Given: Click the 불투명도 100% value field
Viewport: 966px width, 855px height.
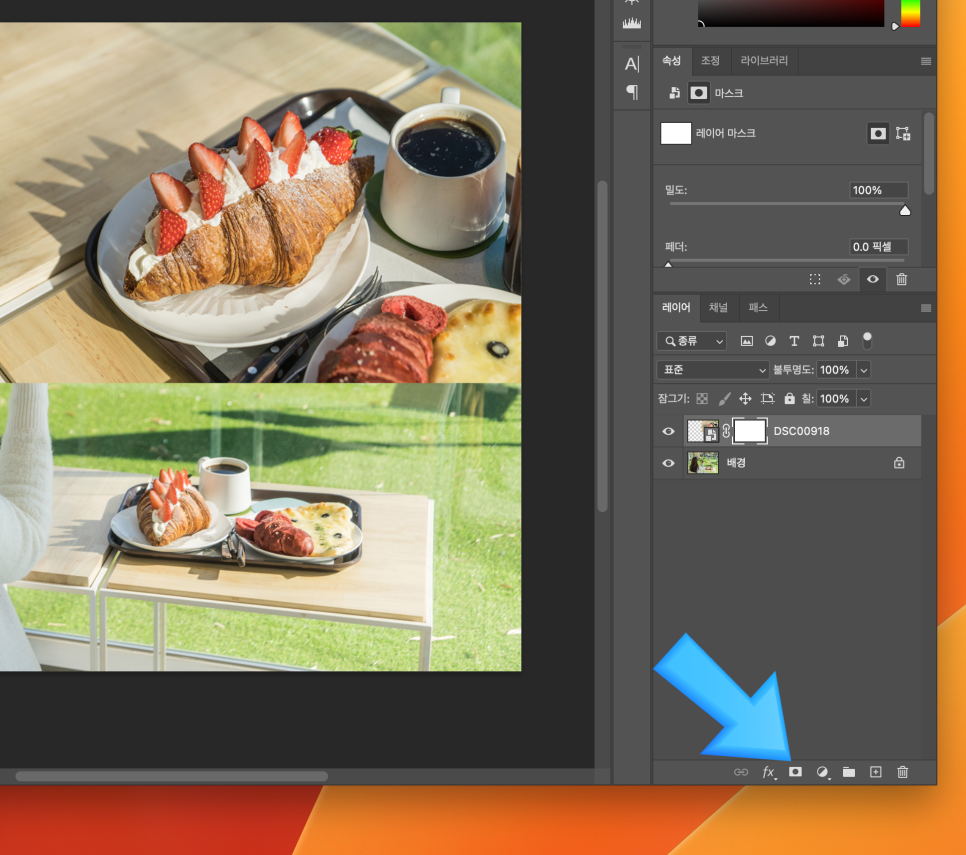Looking at the screenshot, I should point(835,370).
